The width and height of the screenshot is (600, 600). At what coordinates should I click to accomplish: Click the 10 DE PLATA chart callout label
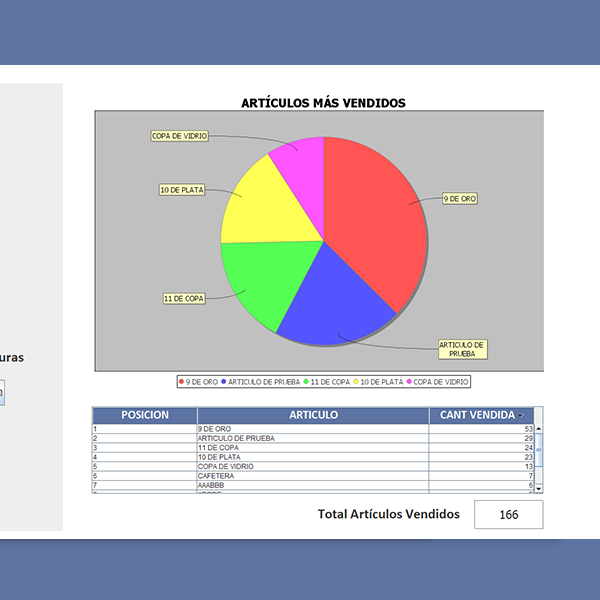[x=182, y=189]
